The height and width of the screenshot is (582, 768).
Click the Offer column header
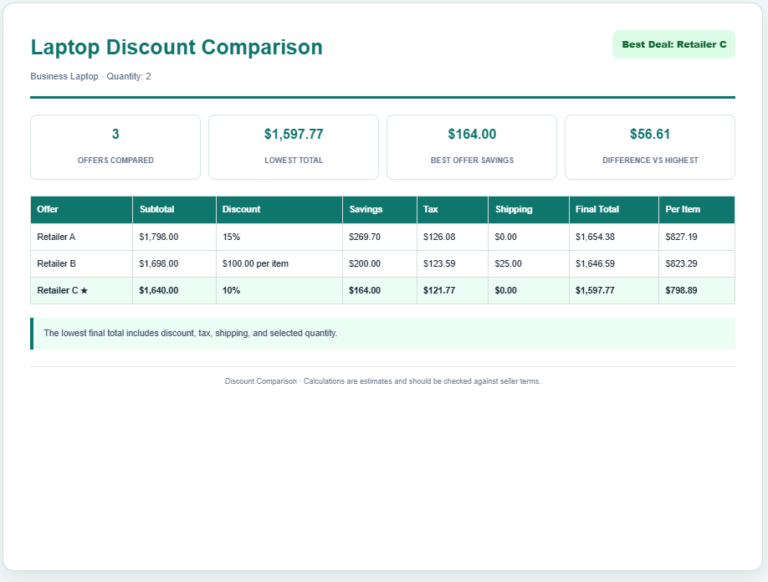pos(81,210)
